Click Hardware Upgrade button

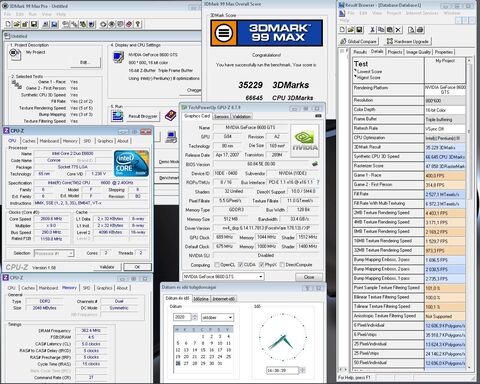pyautogui.click(x=407, y=41)
